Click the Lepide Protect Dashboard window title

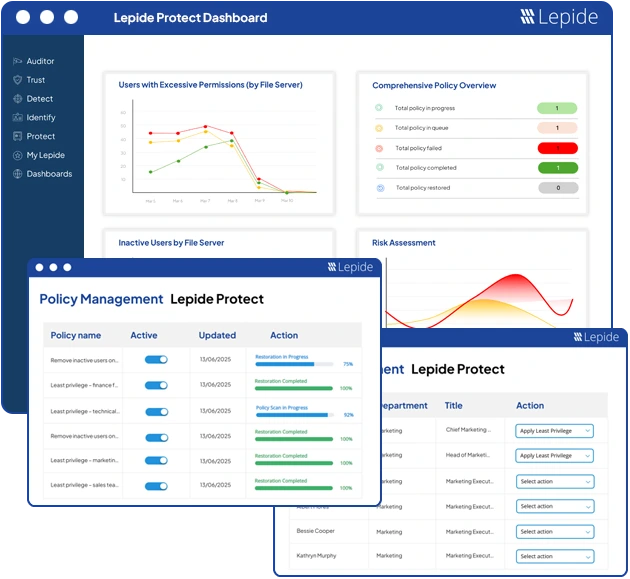click(x=190, y=18)
